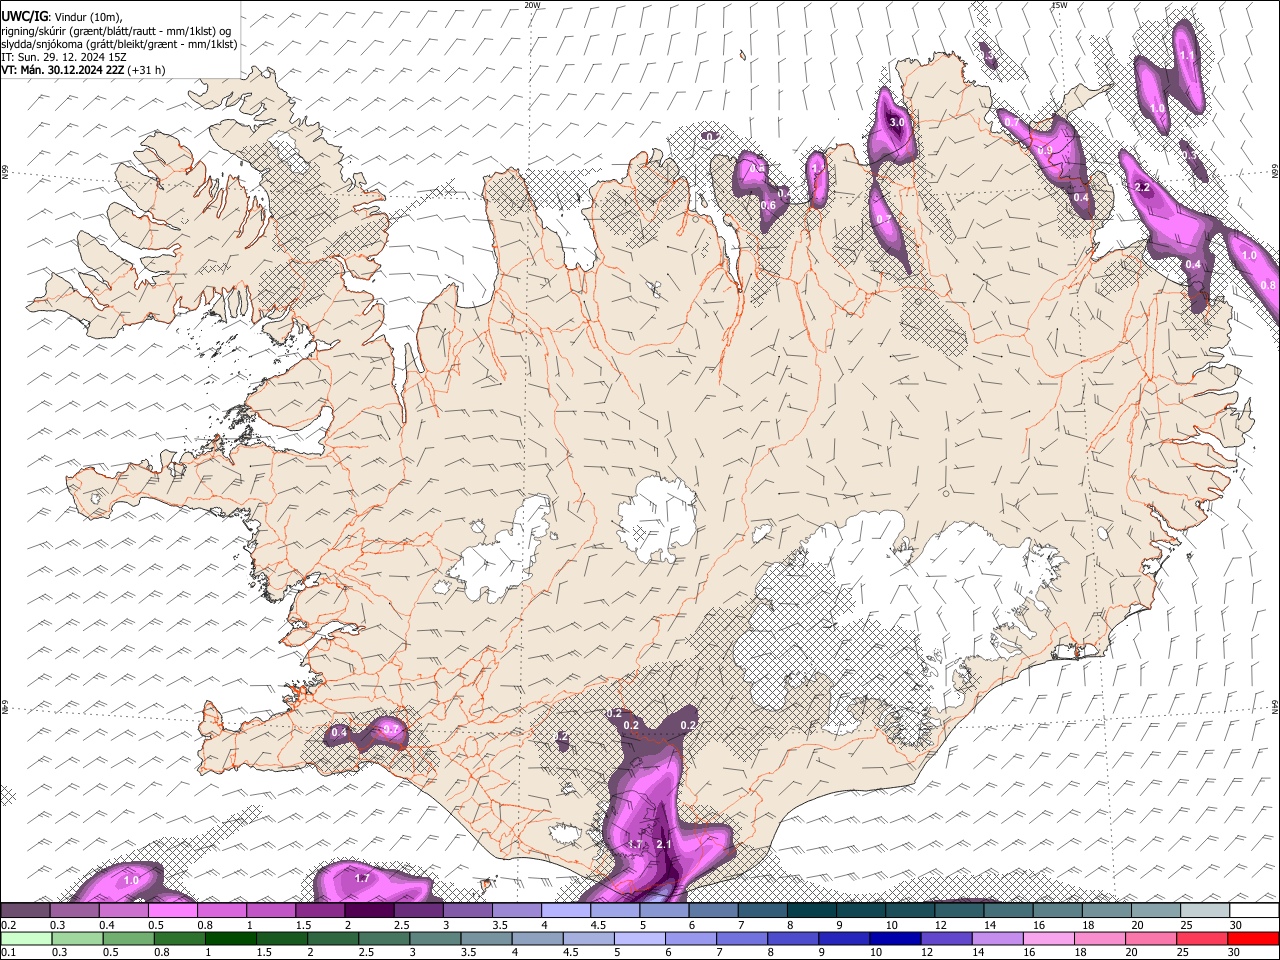
Task: Click the 0.9 precipitation value in northeast
Action: point(1045,151)
